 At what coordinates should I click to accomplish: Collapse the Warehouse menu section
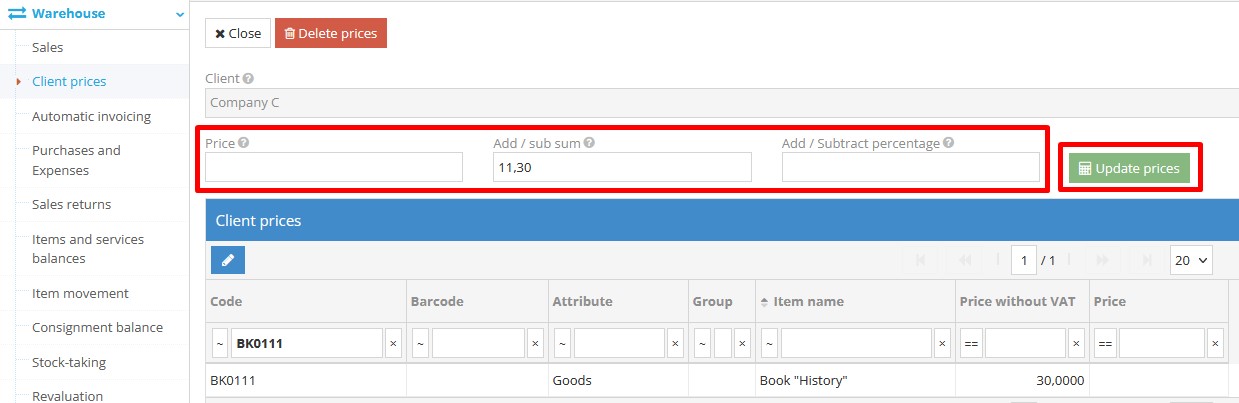(179, 14)
